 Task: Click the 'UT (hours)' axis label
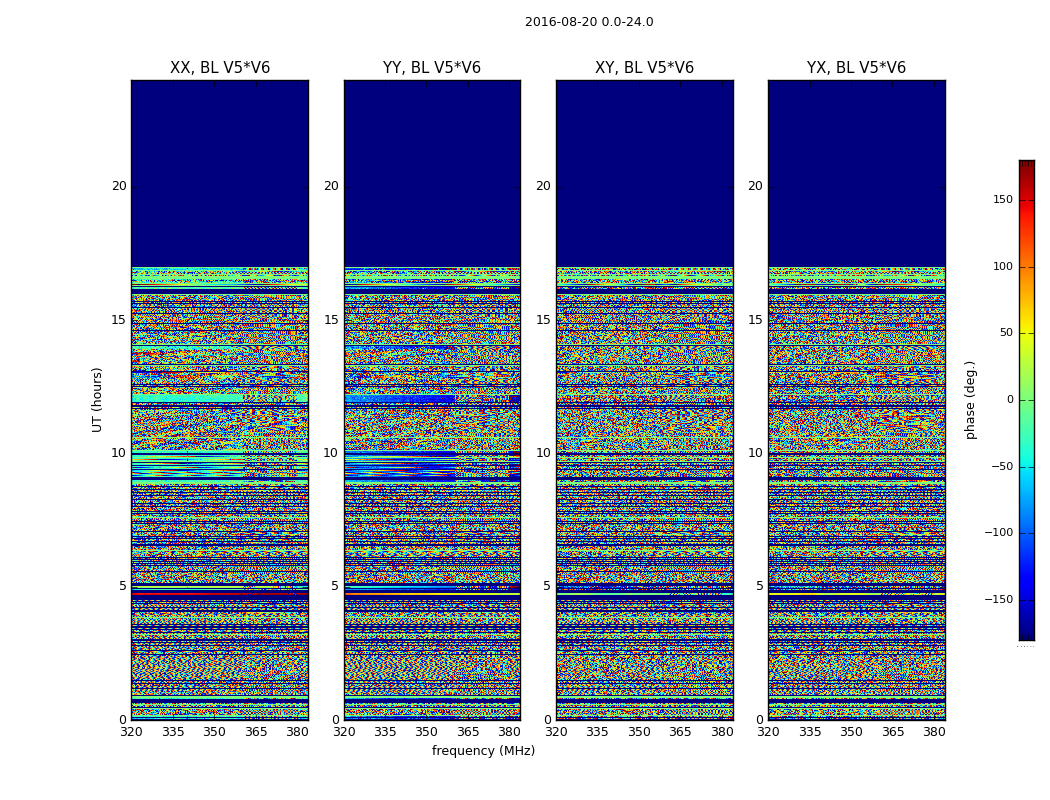pos(97,400)
